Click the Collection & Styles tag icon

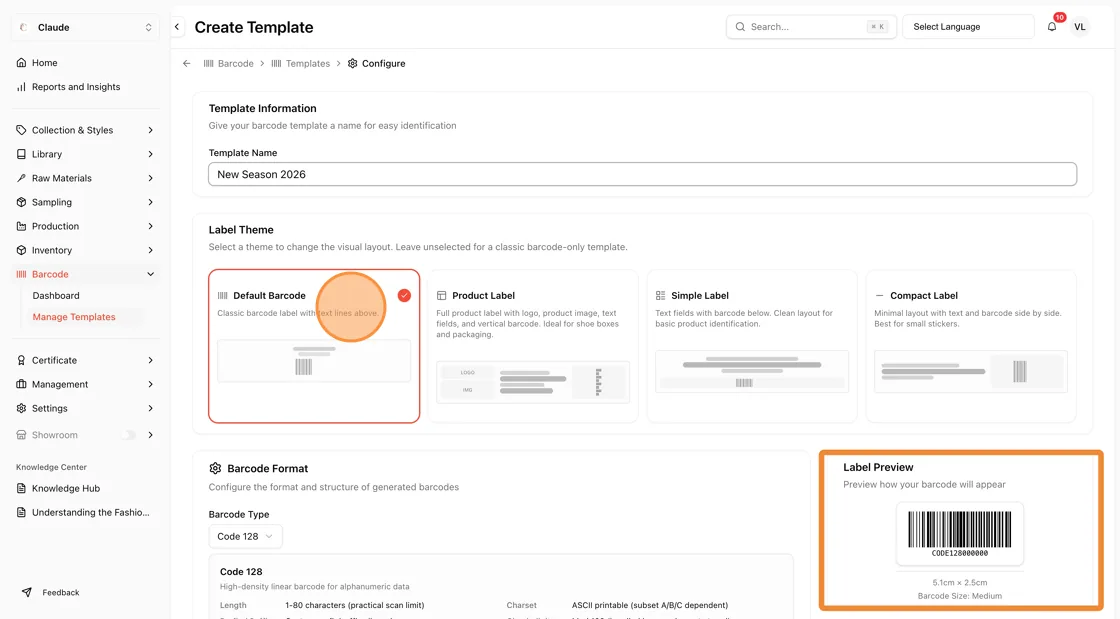click(x=21, y=130)
